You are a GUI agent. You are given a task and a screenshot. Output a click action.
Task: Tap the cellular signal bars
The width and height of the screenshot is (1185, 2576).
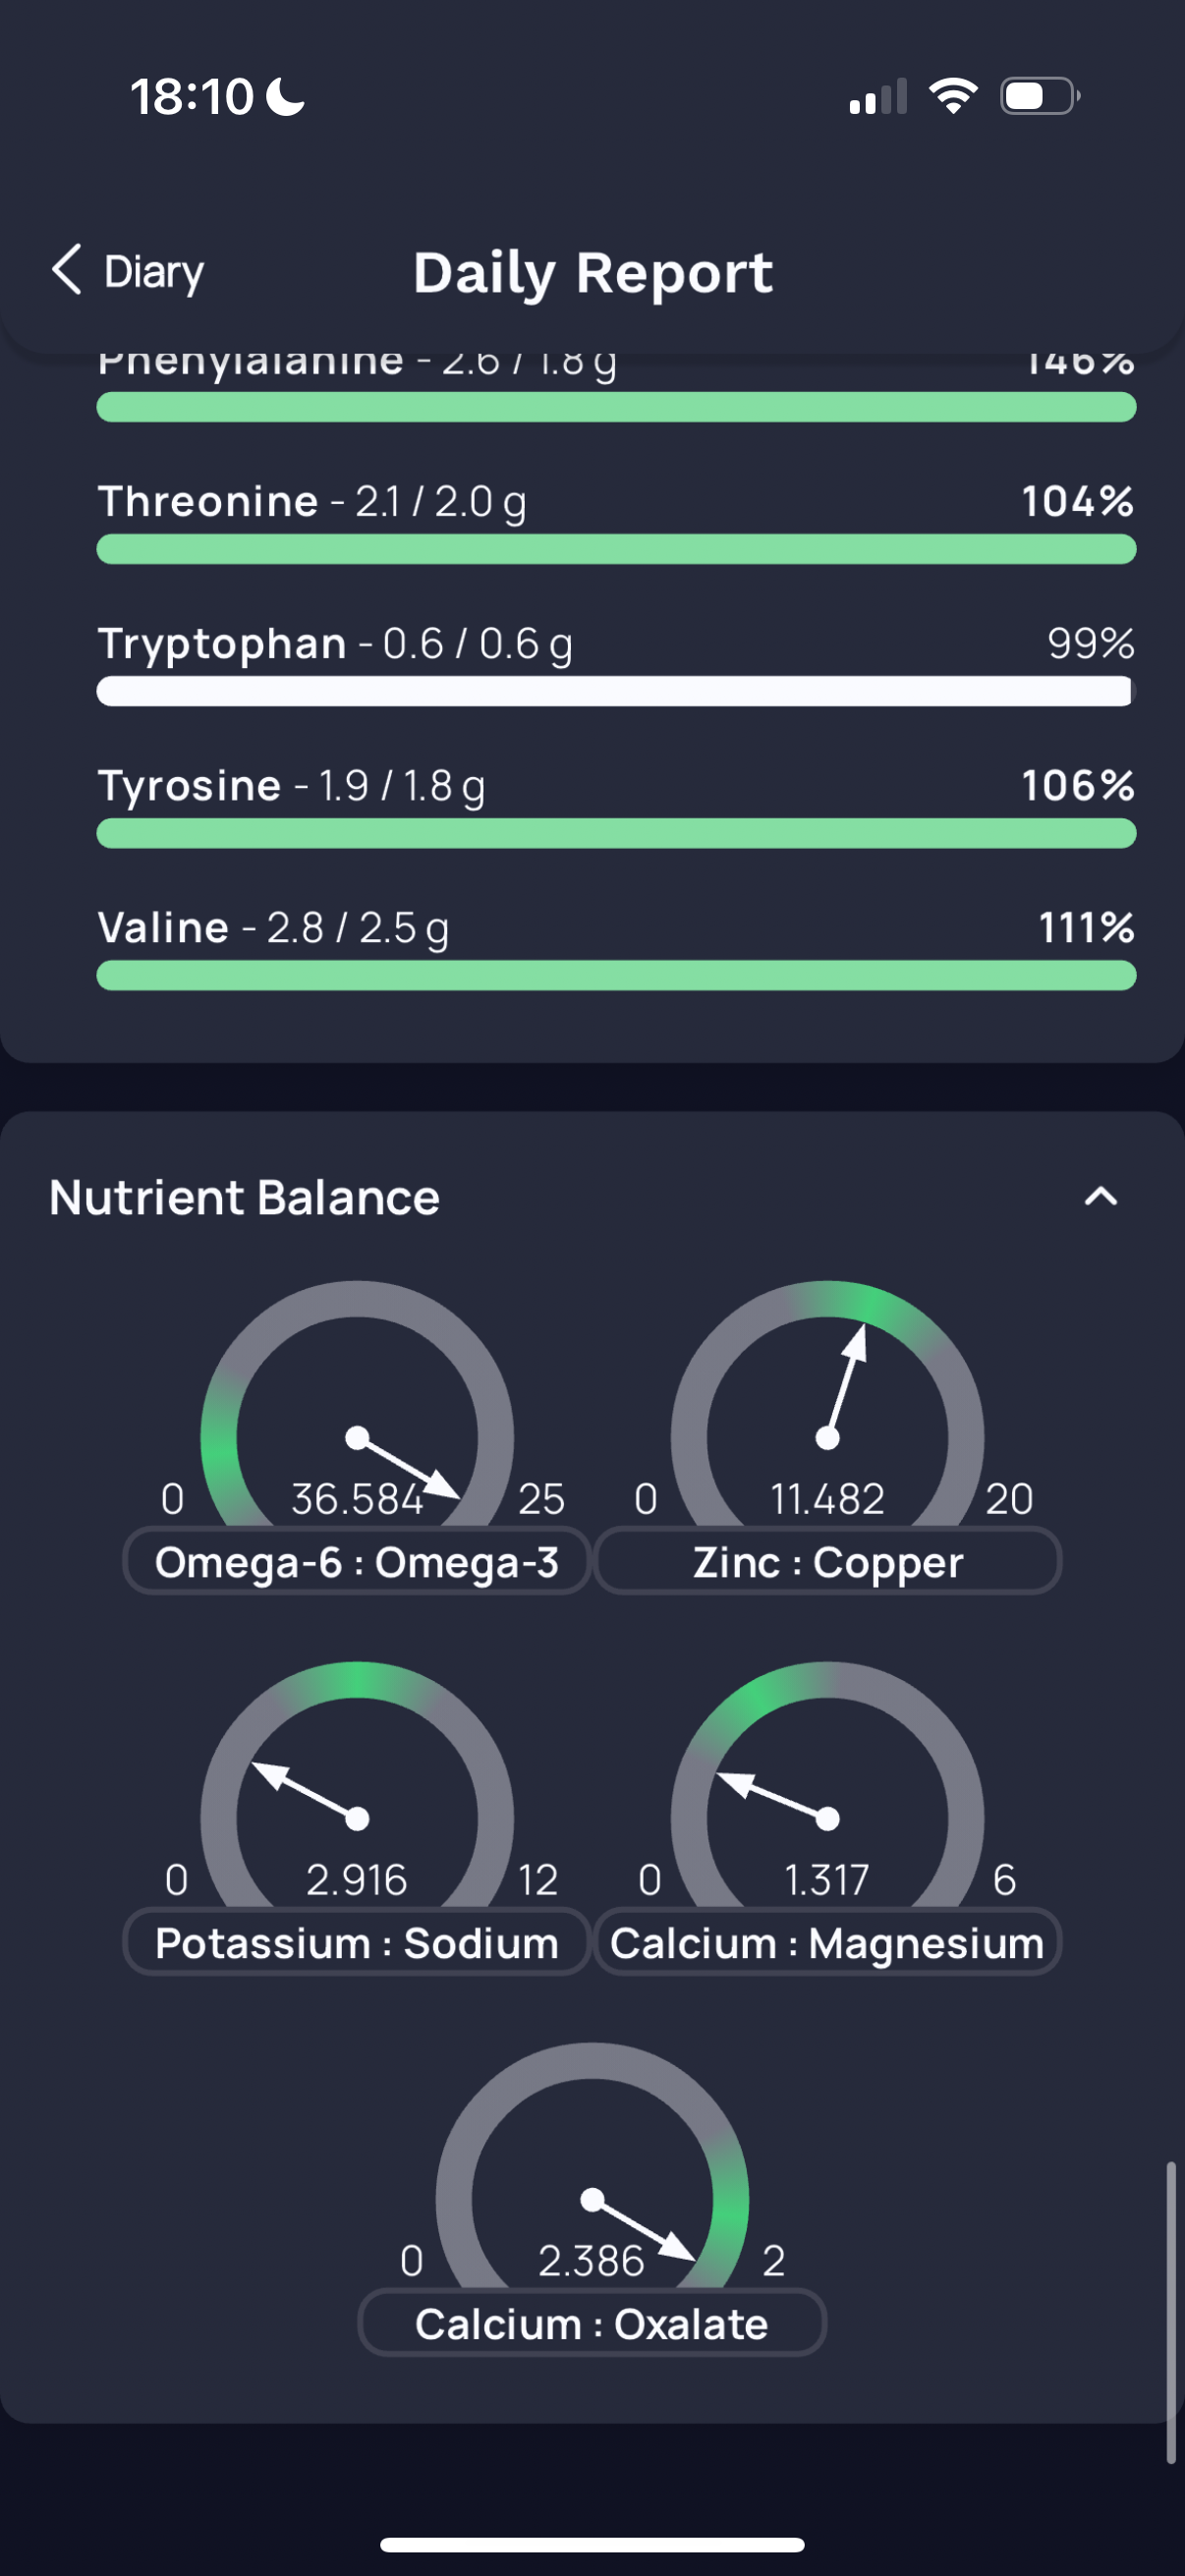click(878, 97)
